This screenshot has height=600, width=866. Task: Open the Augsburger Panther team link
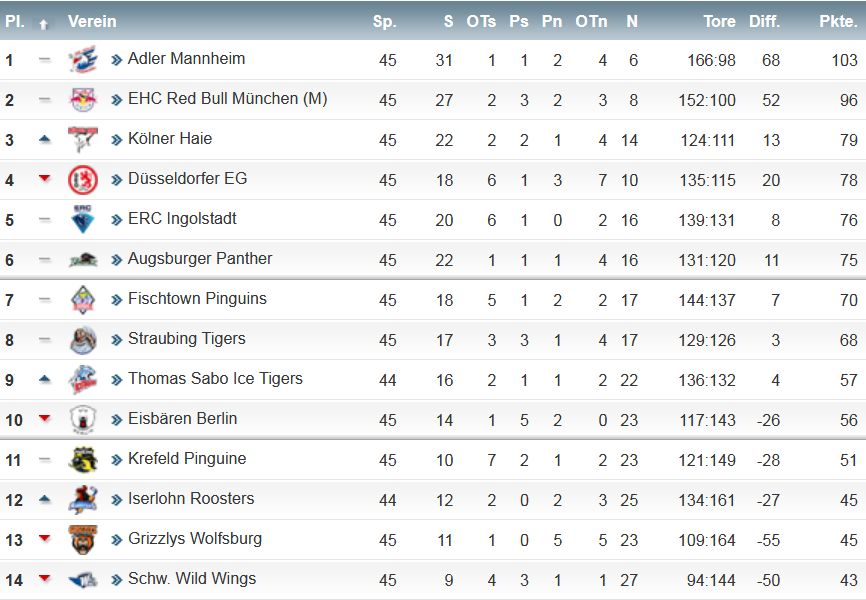pyautogui.click(x=200, y=259)
